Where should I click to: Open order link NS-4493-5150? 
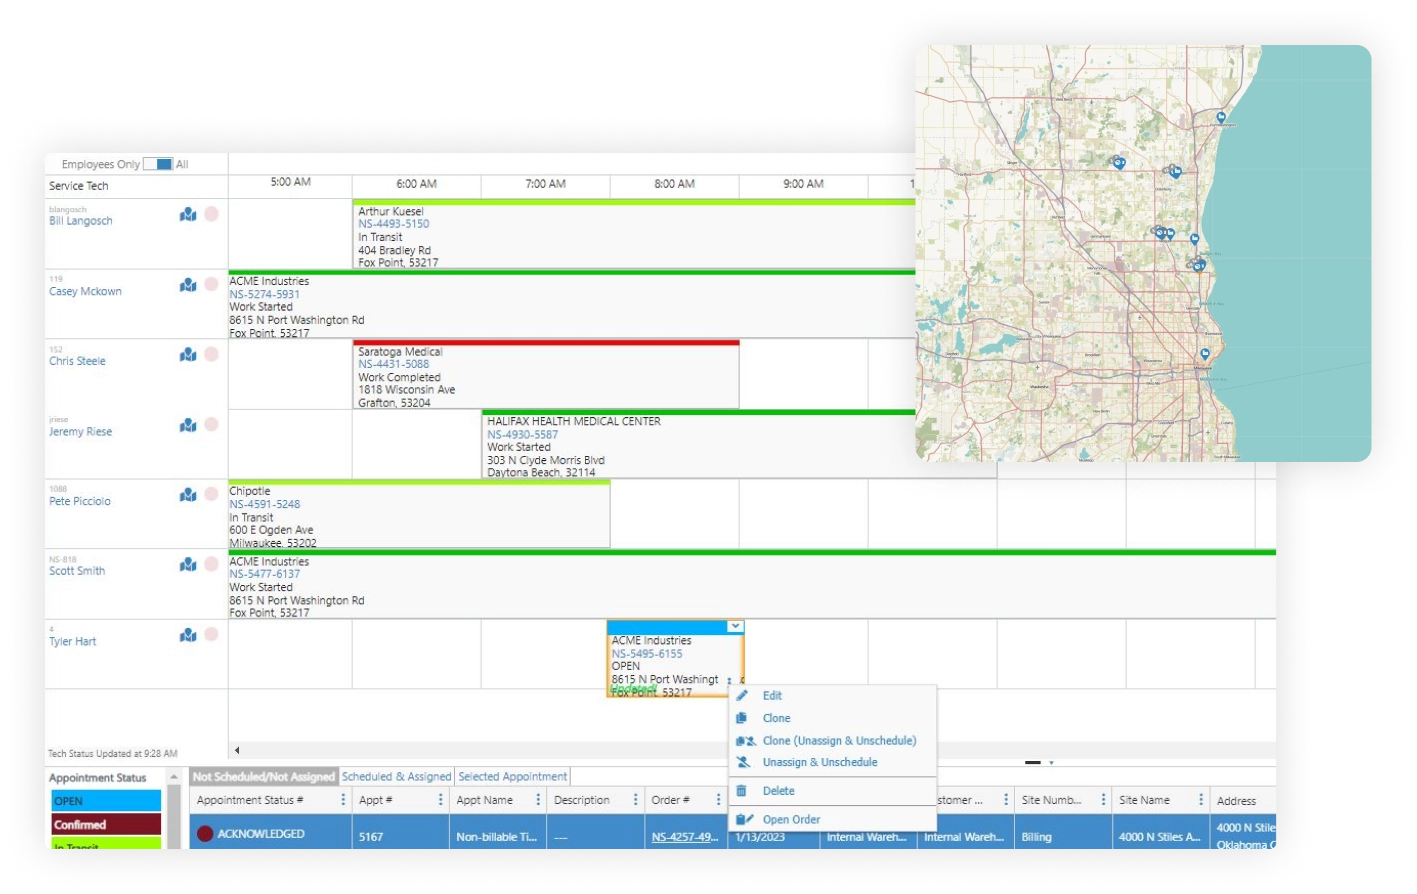tap(394, 224)
